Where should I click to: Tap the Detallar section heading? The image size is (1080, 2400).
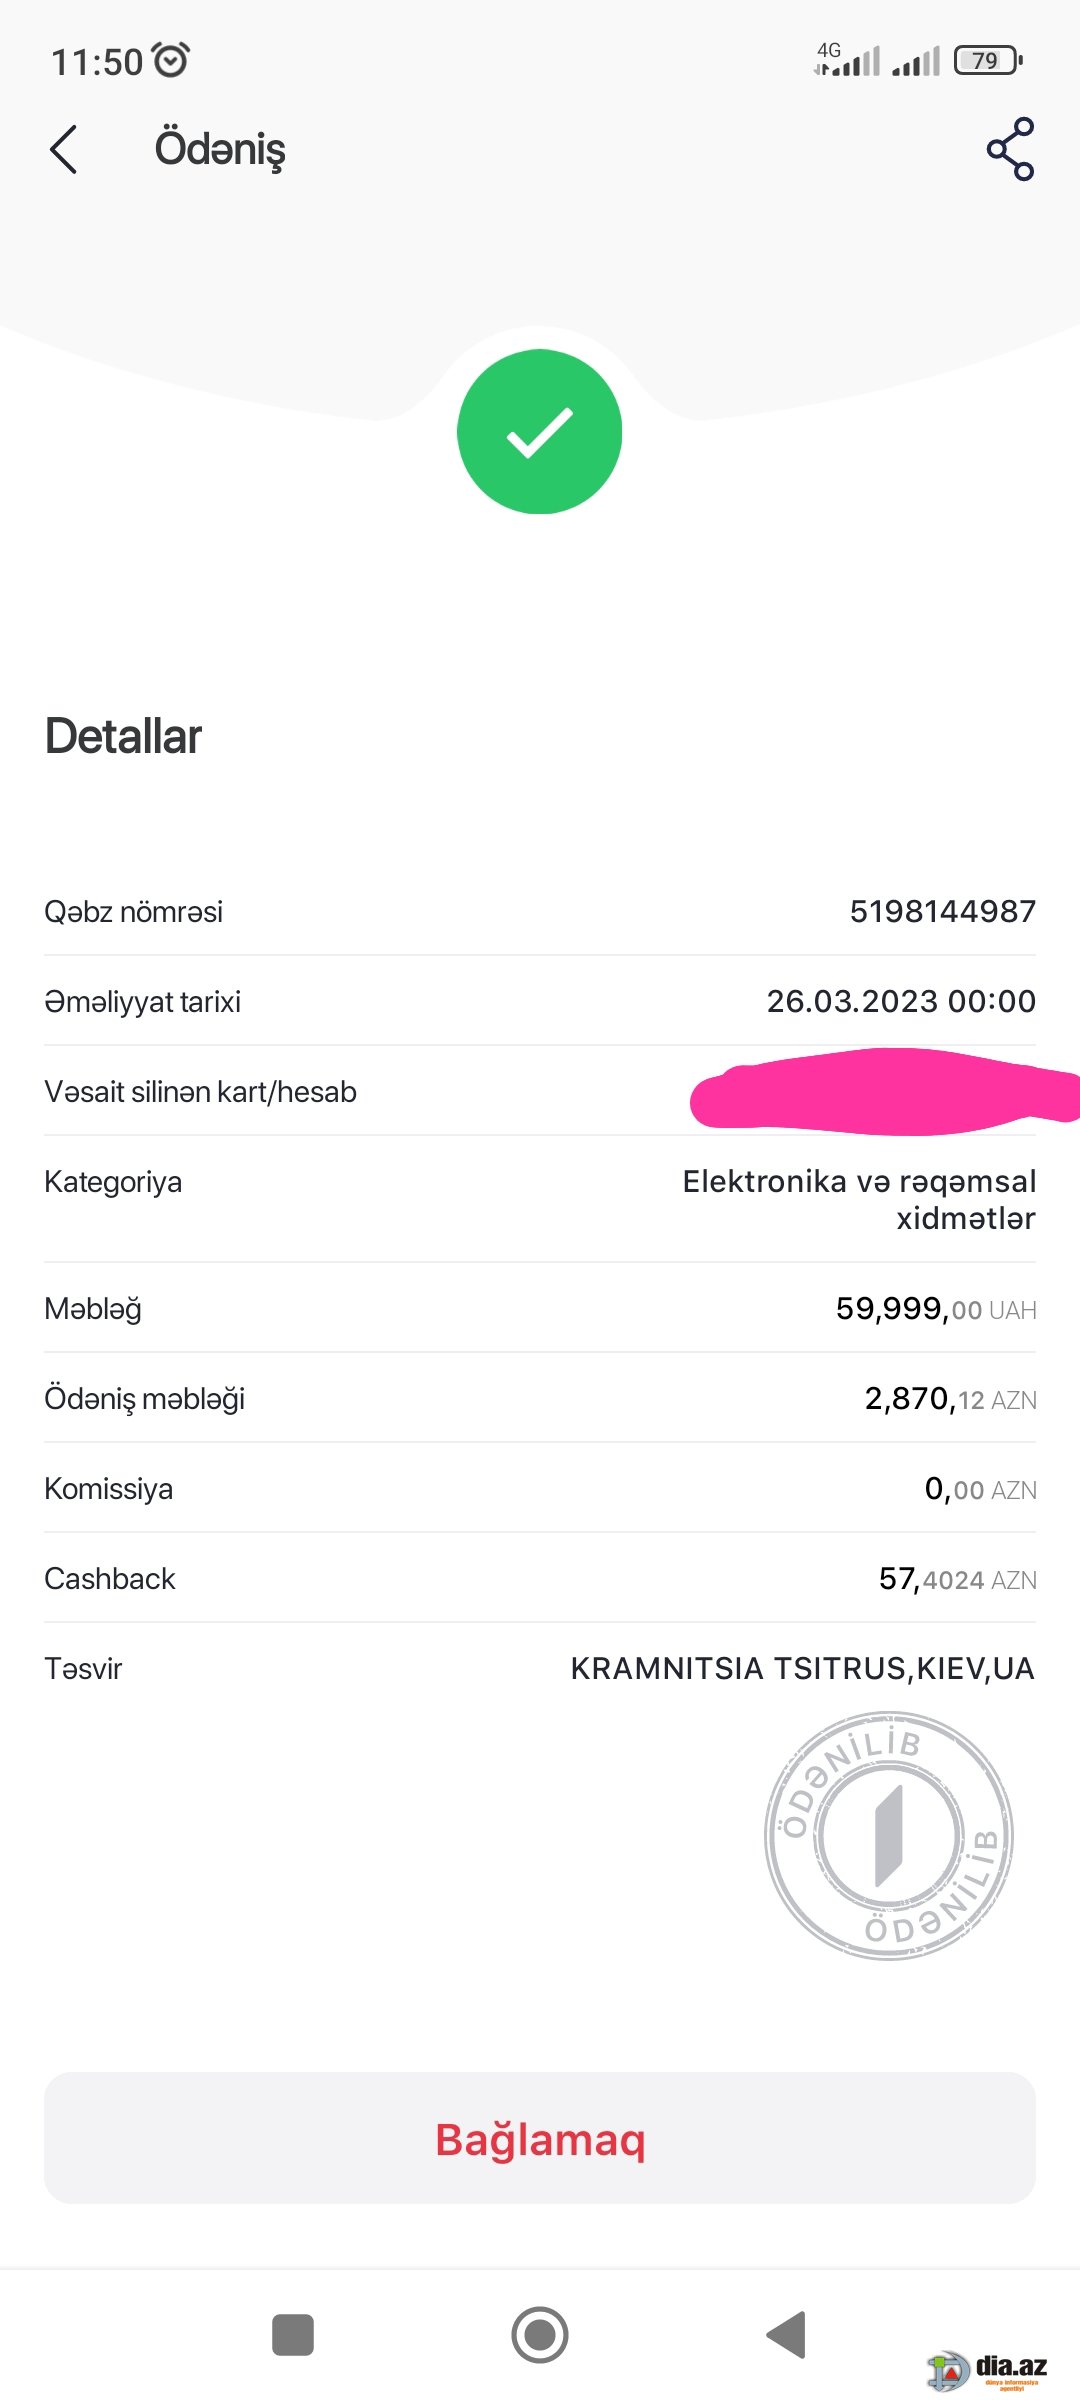tap(123, 736)
